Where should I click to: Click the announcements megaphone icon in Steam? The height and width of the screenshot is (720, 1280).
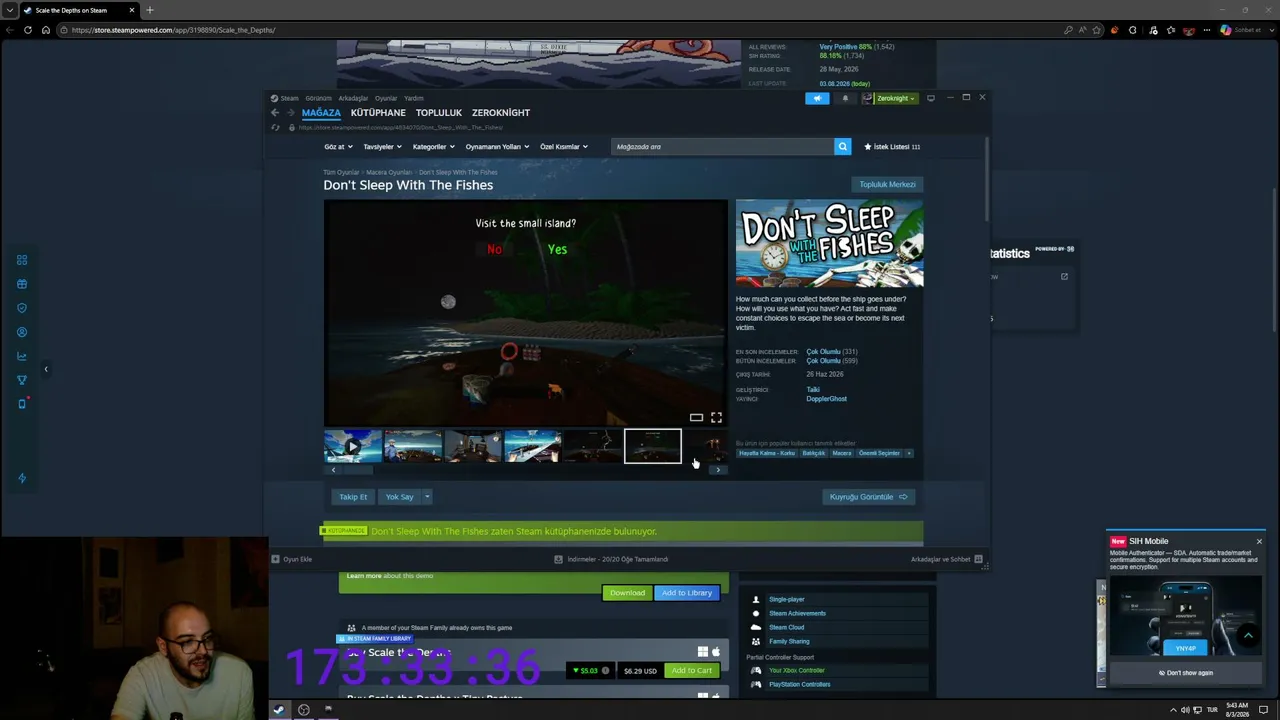[817, 98]
